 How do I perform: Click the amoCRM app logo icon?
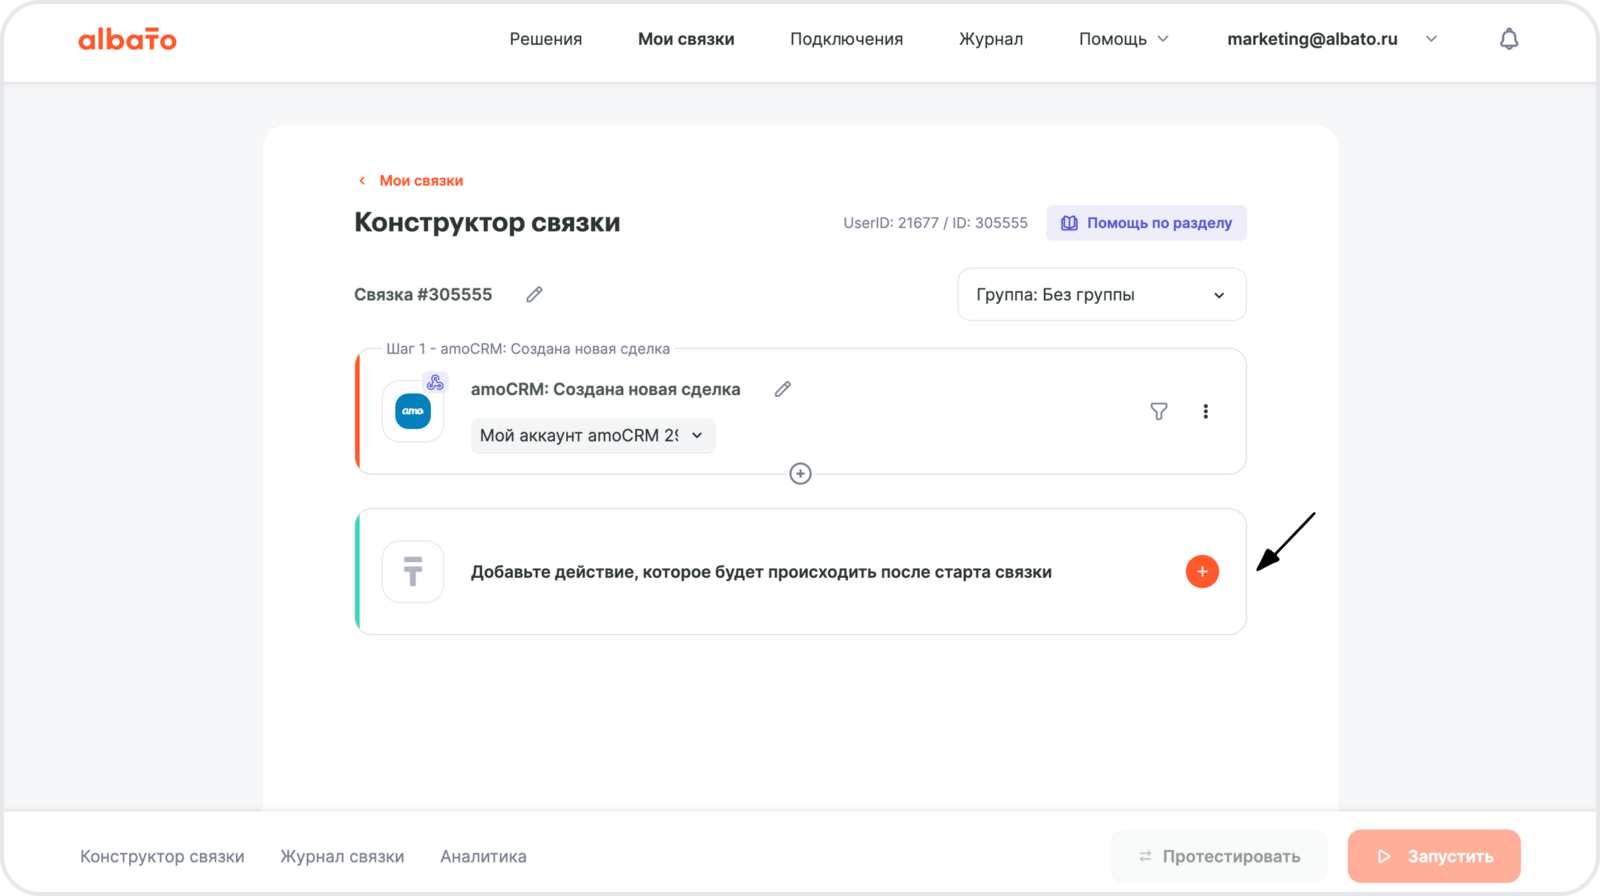click(x=413, y=411)
